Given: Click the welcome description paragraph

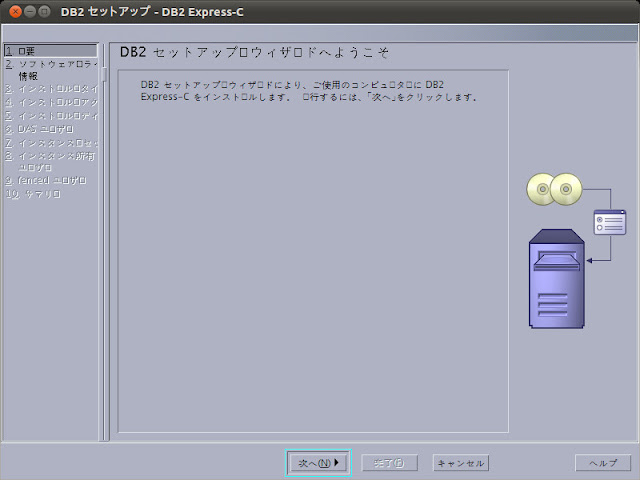Looking at the screenshot, I should 309,91.
